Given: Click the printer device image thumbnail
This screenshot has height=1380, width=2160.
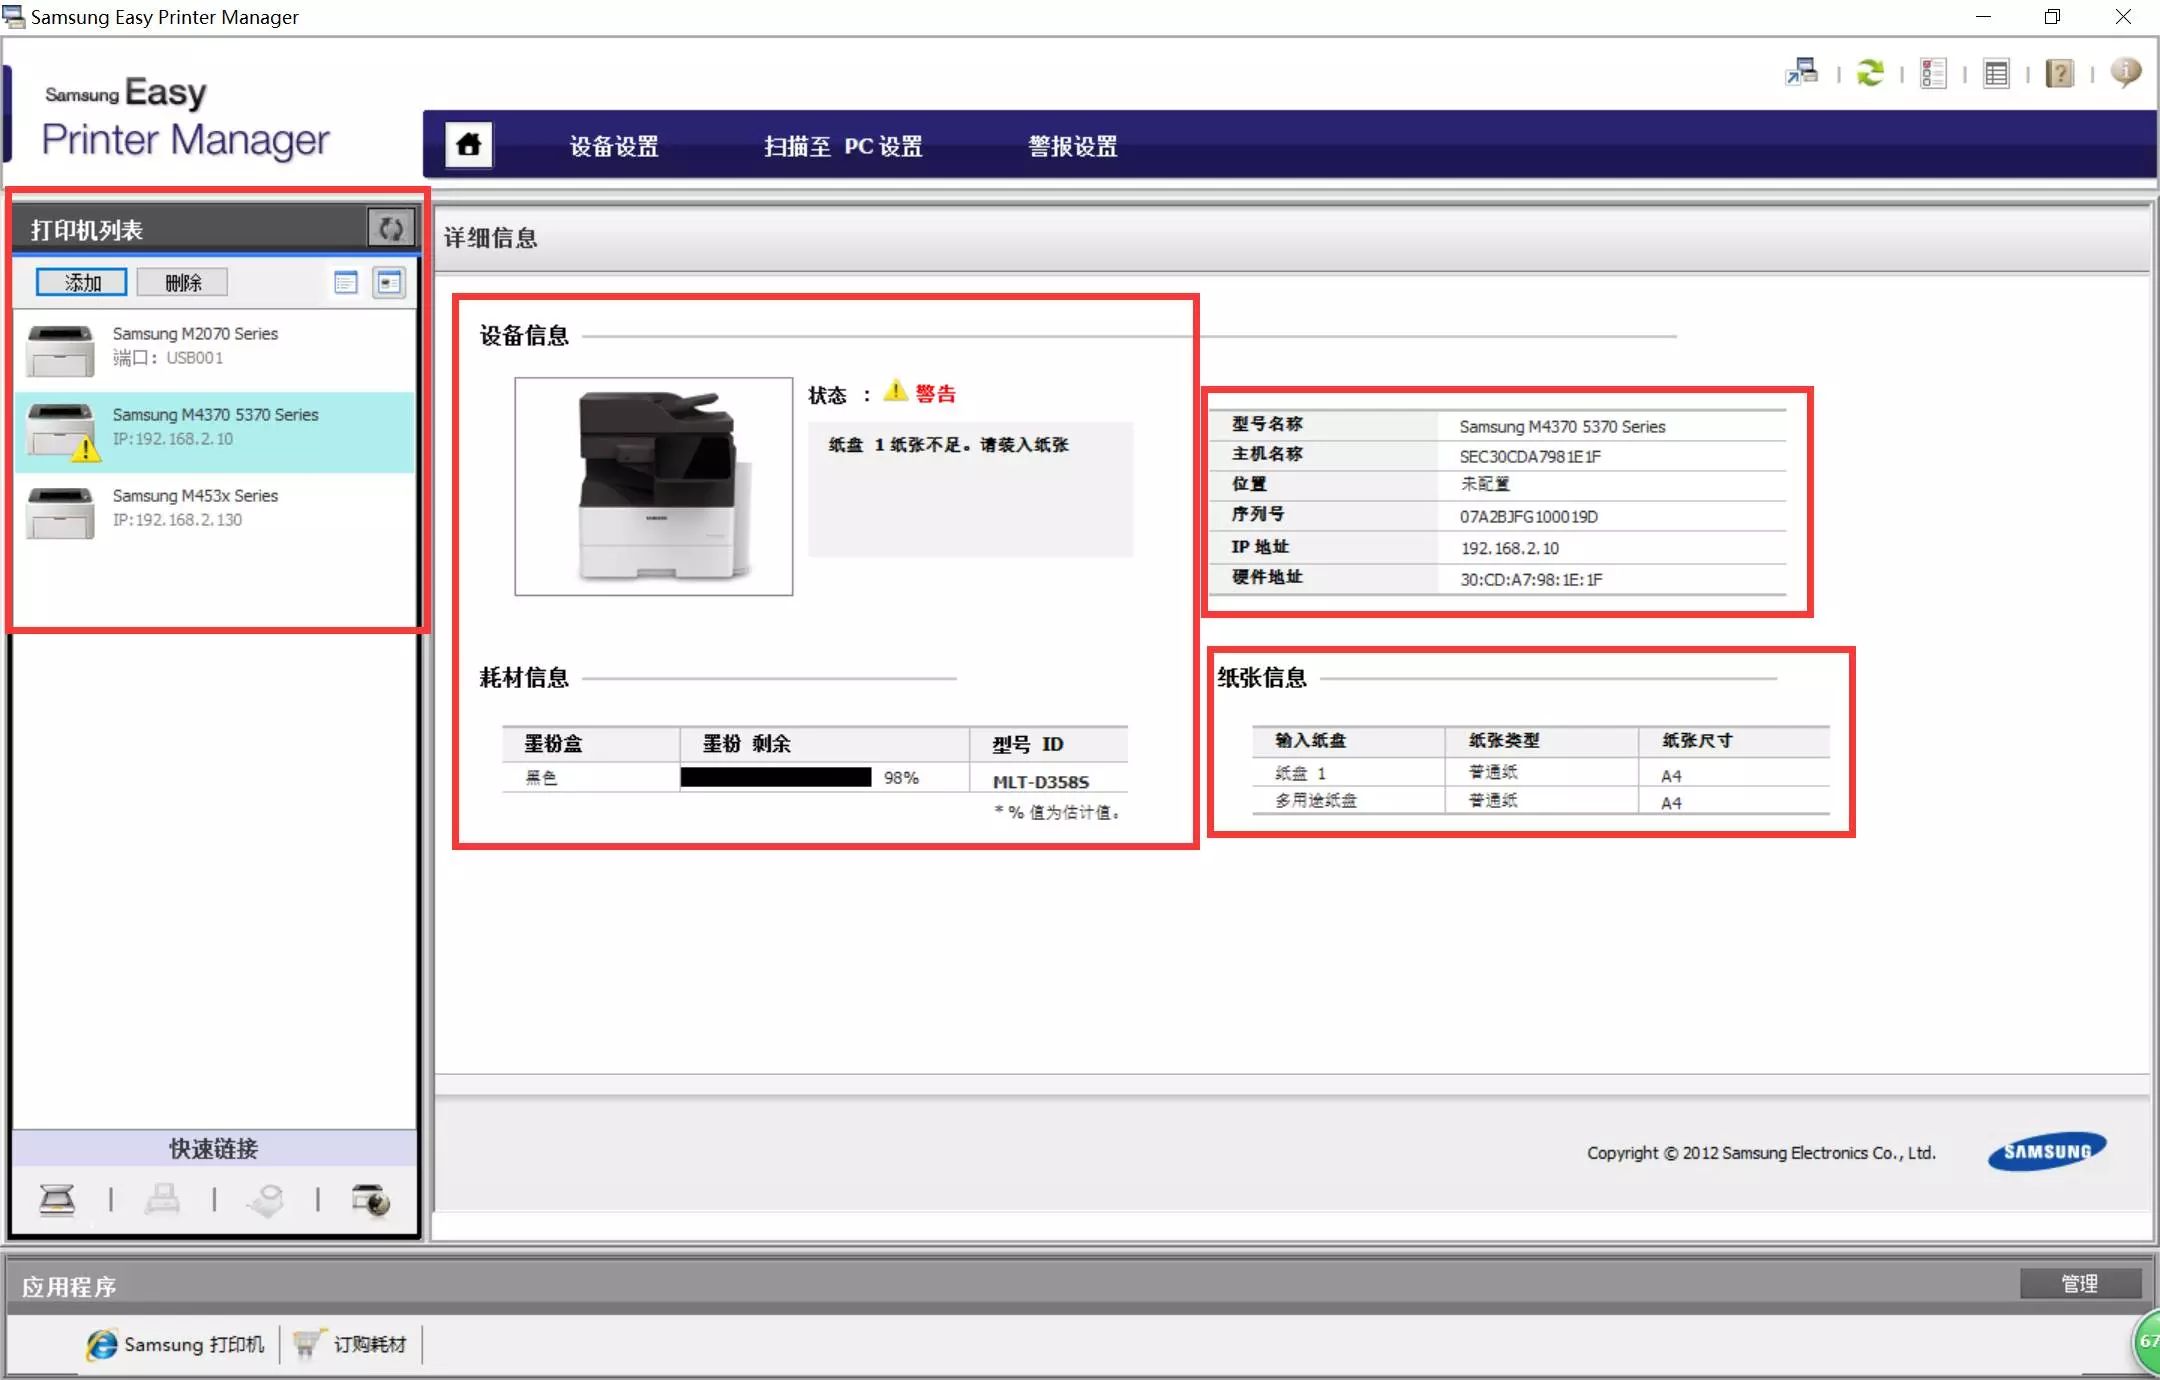Looking at the screenshot, I should click(653, 486).
